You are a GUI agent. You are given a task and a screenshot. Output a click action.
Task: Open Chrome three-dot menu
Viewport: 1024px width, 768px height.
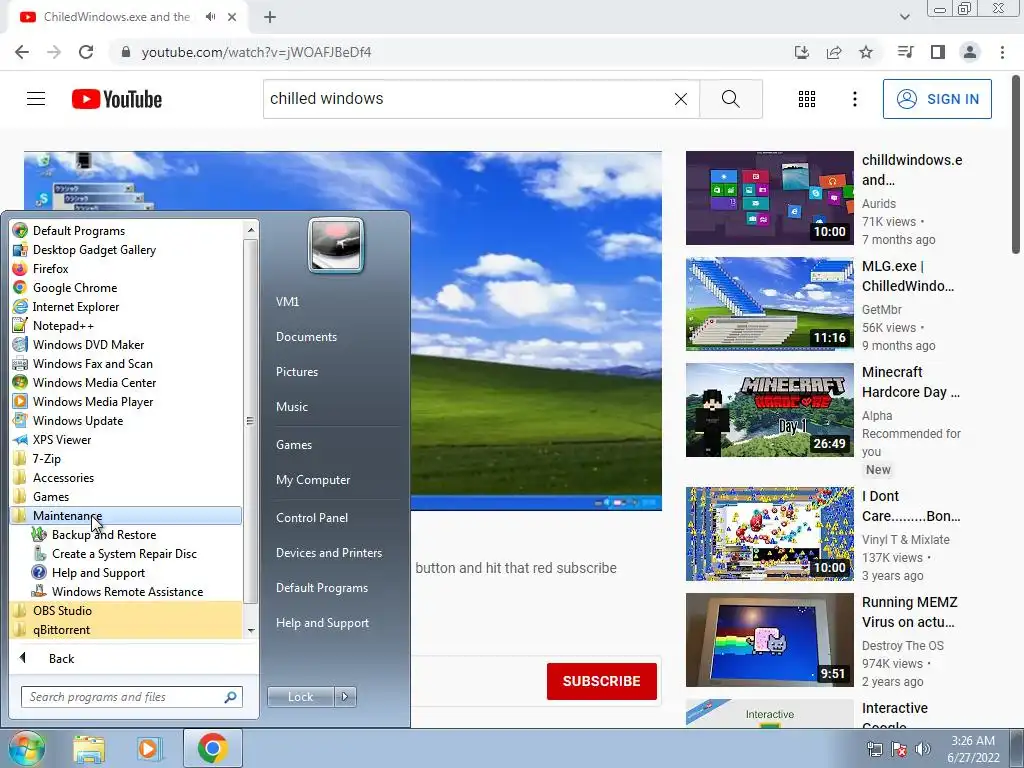[x=1002, y=52]
